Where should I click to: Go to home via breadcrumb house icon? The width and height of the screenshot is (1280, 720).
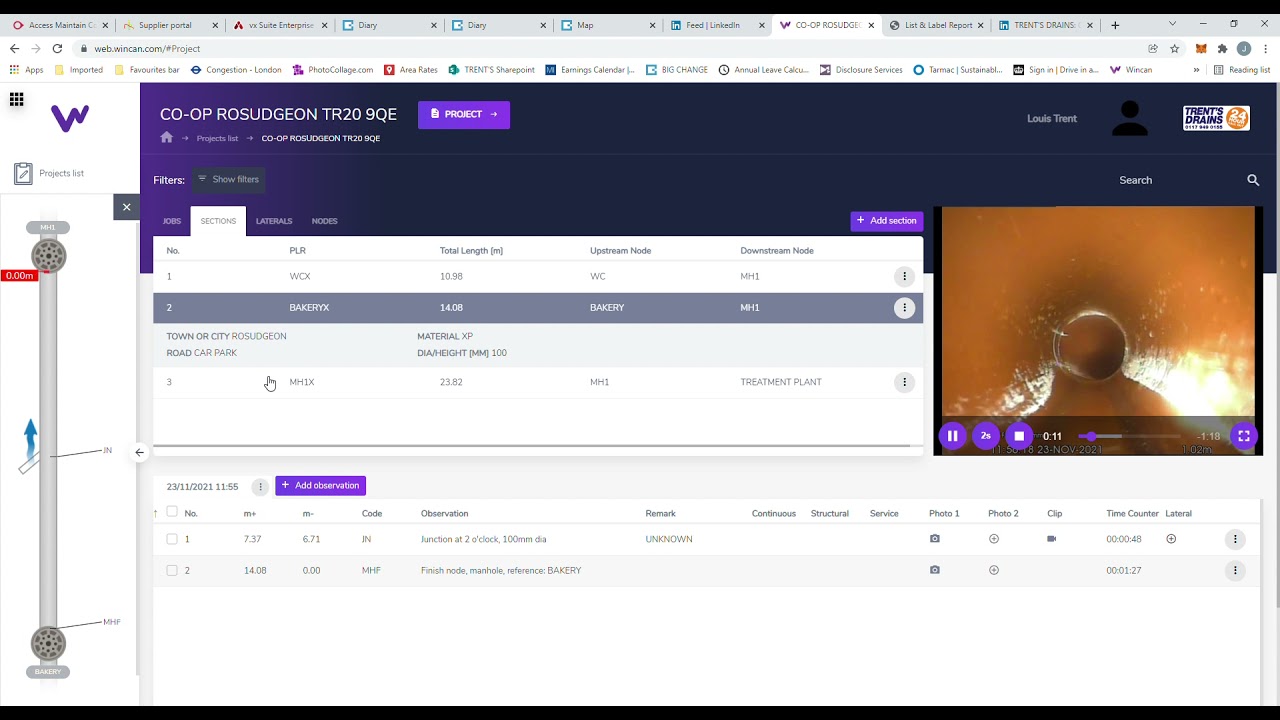[x=167, y=138]
